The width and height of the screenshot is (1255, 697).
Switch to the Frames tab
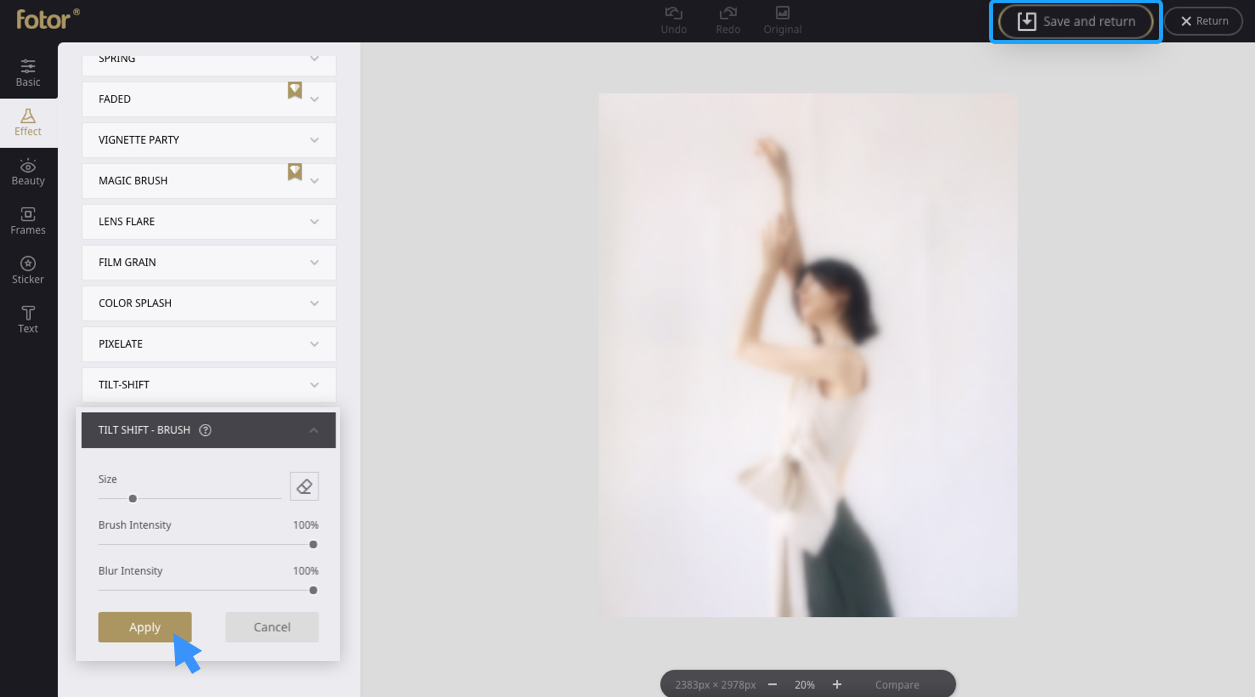click(28, 221)
